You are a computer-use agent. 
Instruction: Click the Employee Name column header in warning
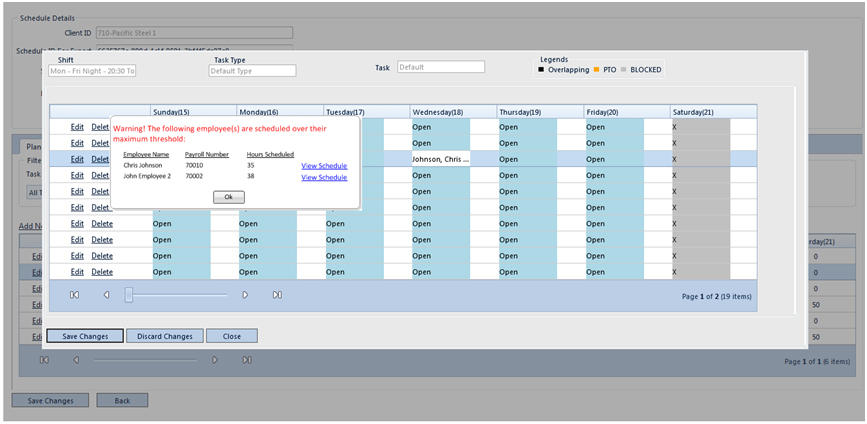pyautogui.click(x=146, y=154)
